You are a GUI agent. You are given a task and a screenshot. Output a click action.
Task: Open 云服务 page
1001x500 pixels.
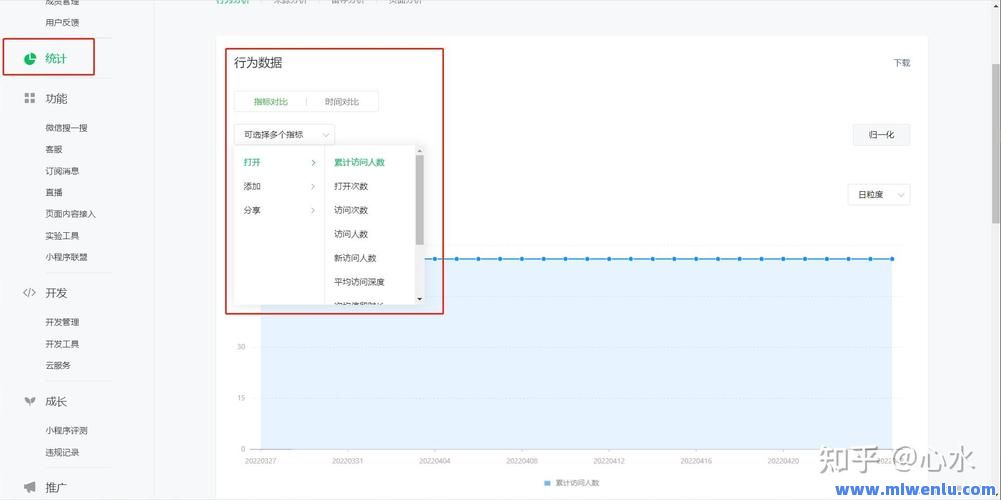(x=57, y=366)
